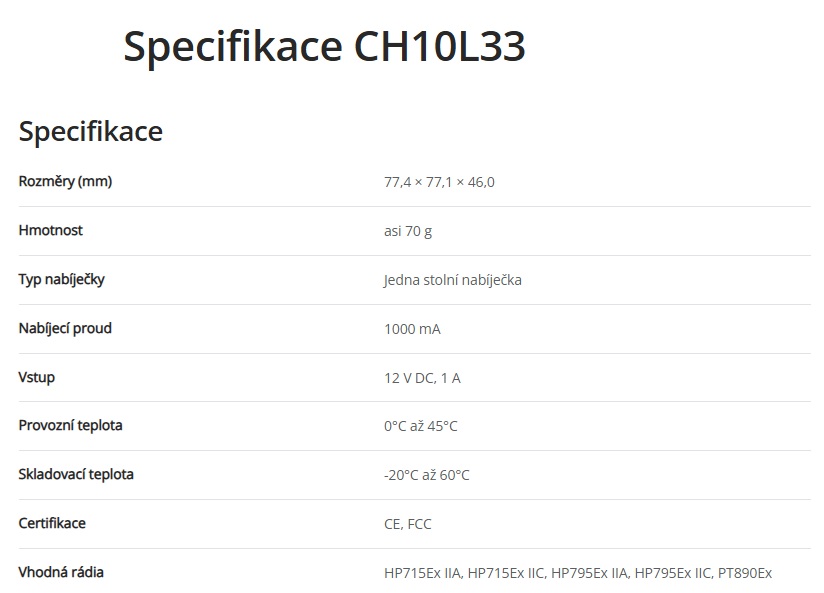Click the weight value 'asi 70 g'

pos(408,231)
